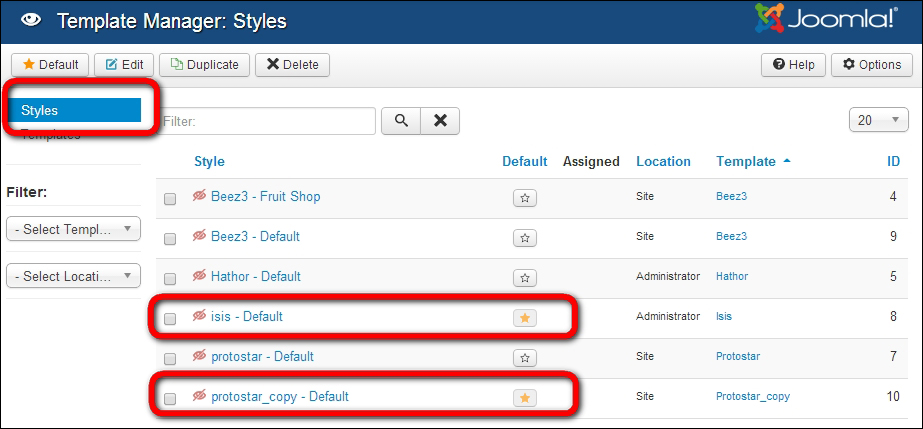Open the Hathor template link
923x429 pixels.
(x=732, y=276)
